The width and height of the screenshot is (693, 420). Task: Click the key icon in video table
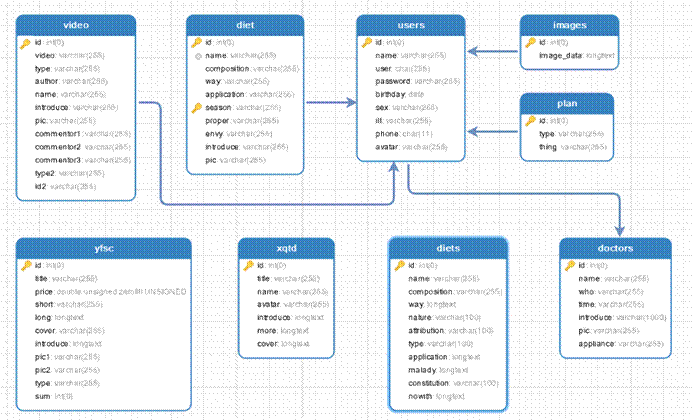pos(25,43)
